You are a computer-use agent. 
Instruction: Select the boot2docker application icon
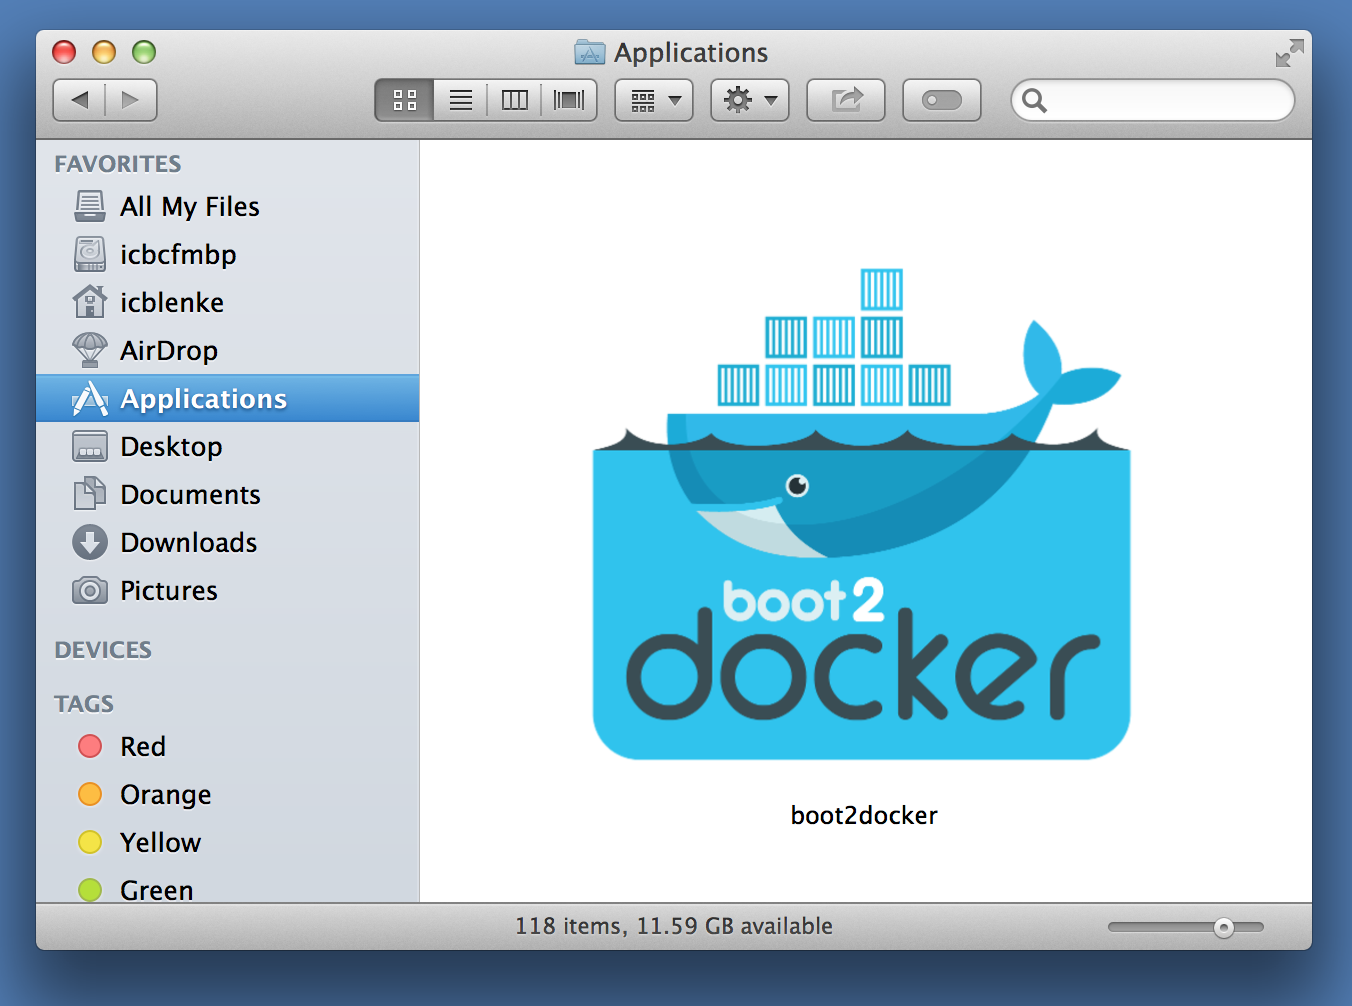pyautogui.click(x=862, y=514)
